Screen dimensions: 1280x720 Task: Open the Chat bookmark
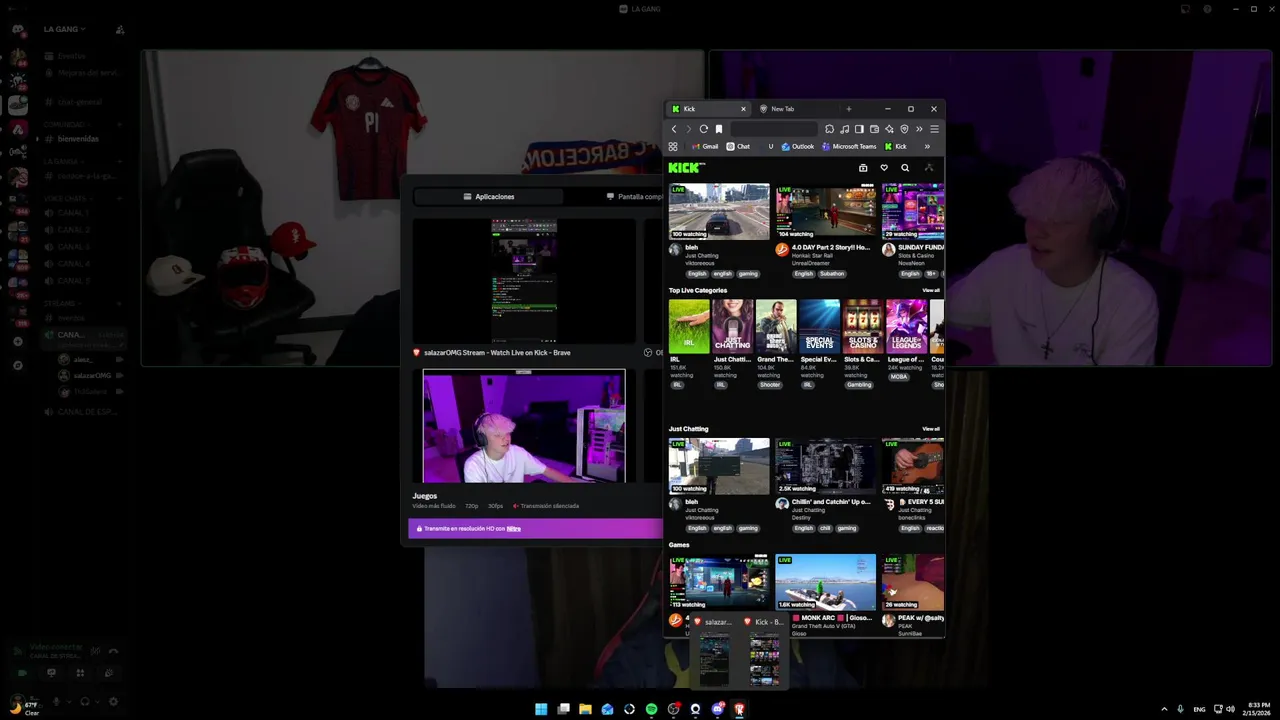click(x=738, y=146)
